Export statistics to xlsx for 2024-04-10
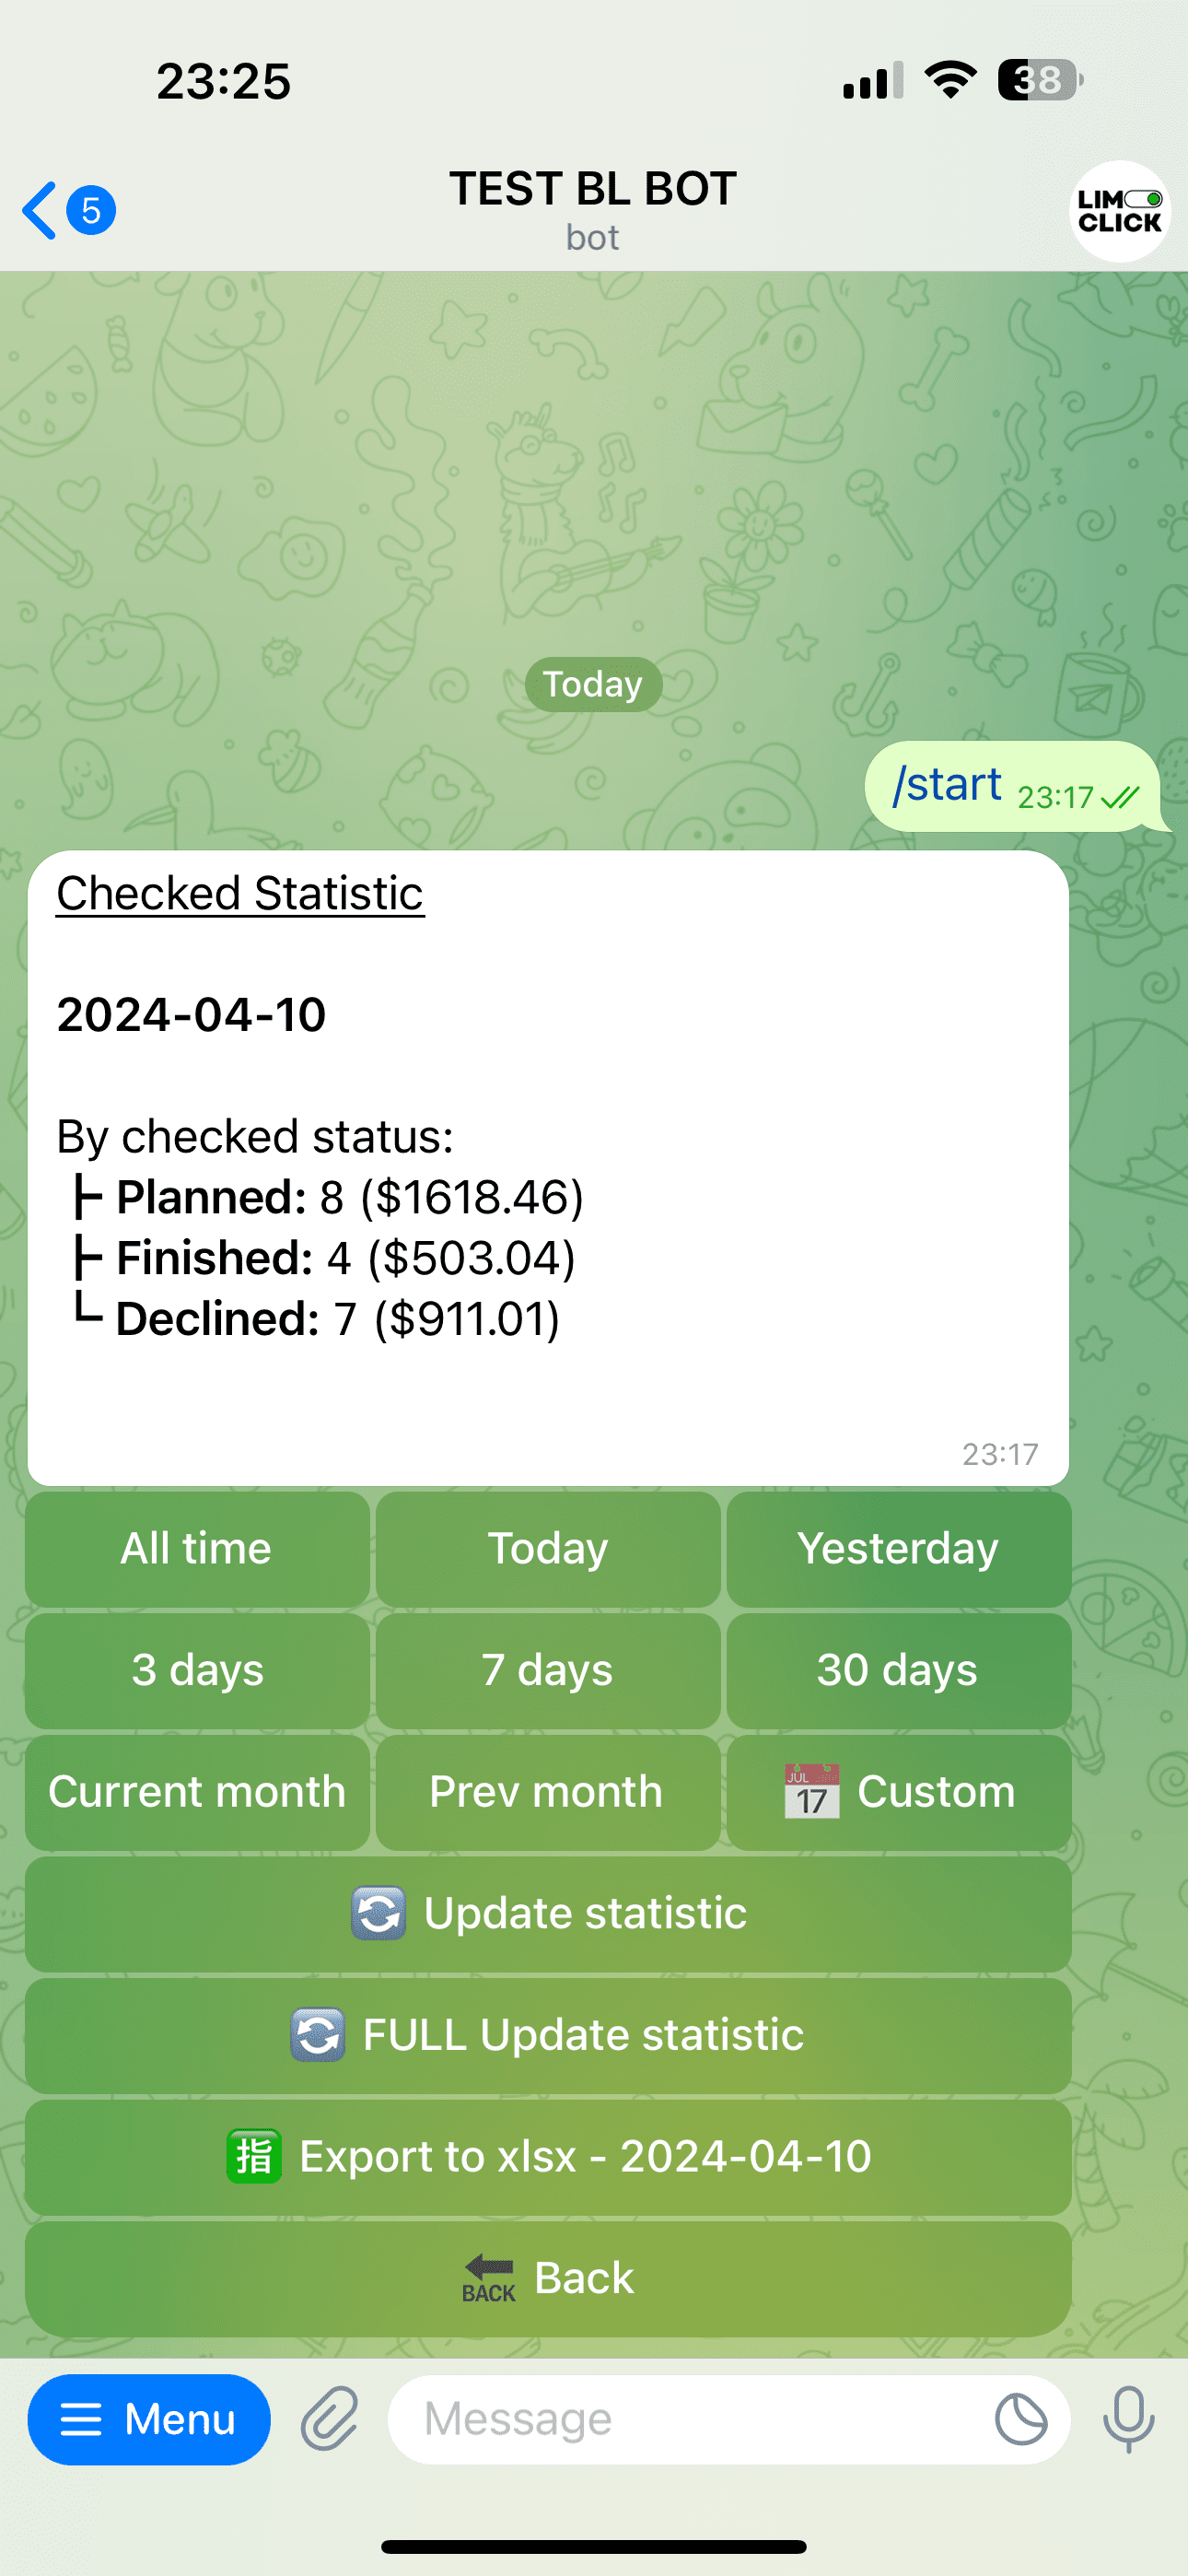The width and height of the screenshot is (1188, 2576). (548, 2157)
